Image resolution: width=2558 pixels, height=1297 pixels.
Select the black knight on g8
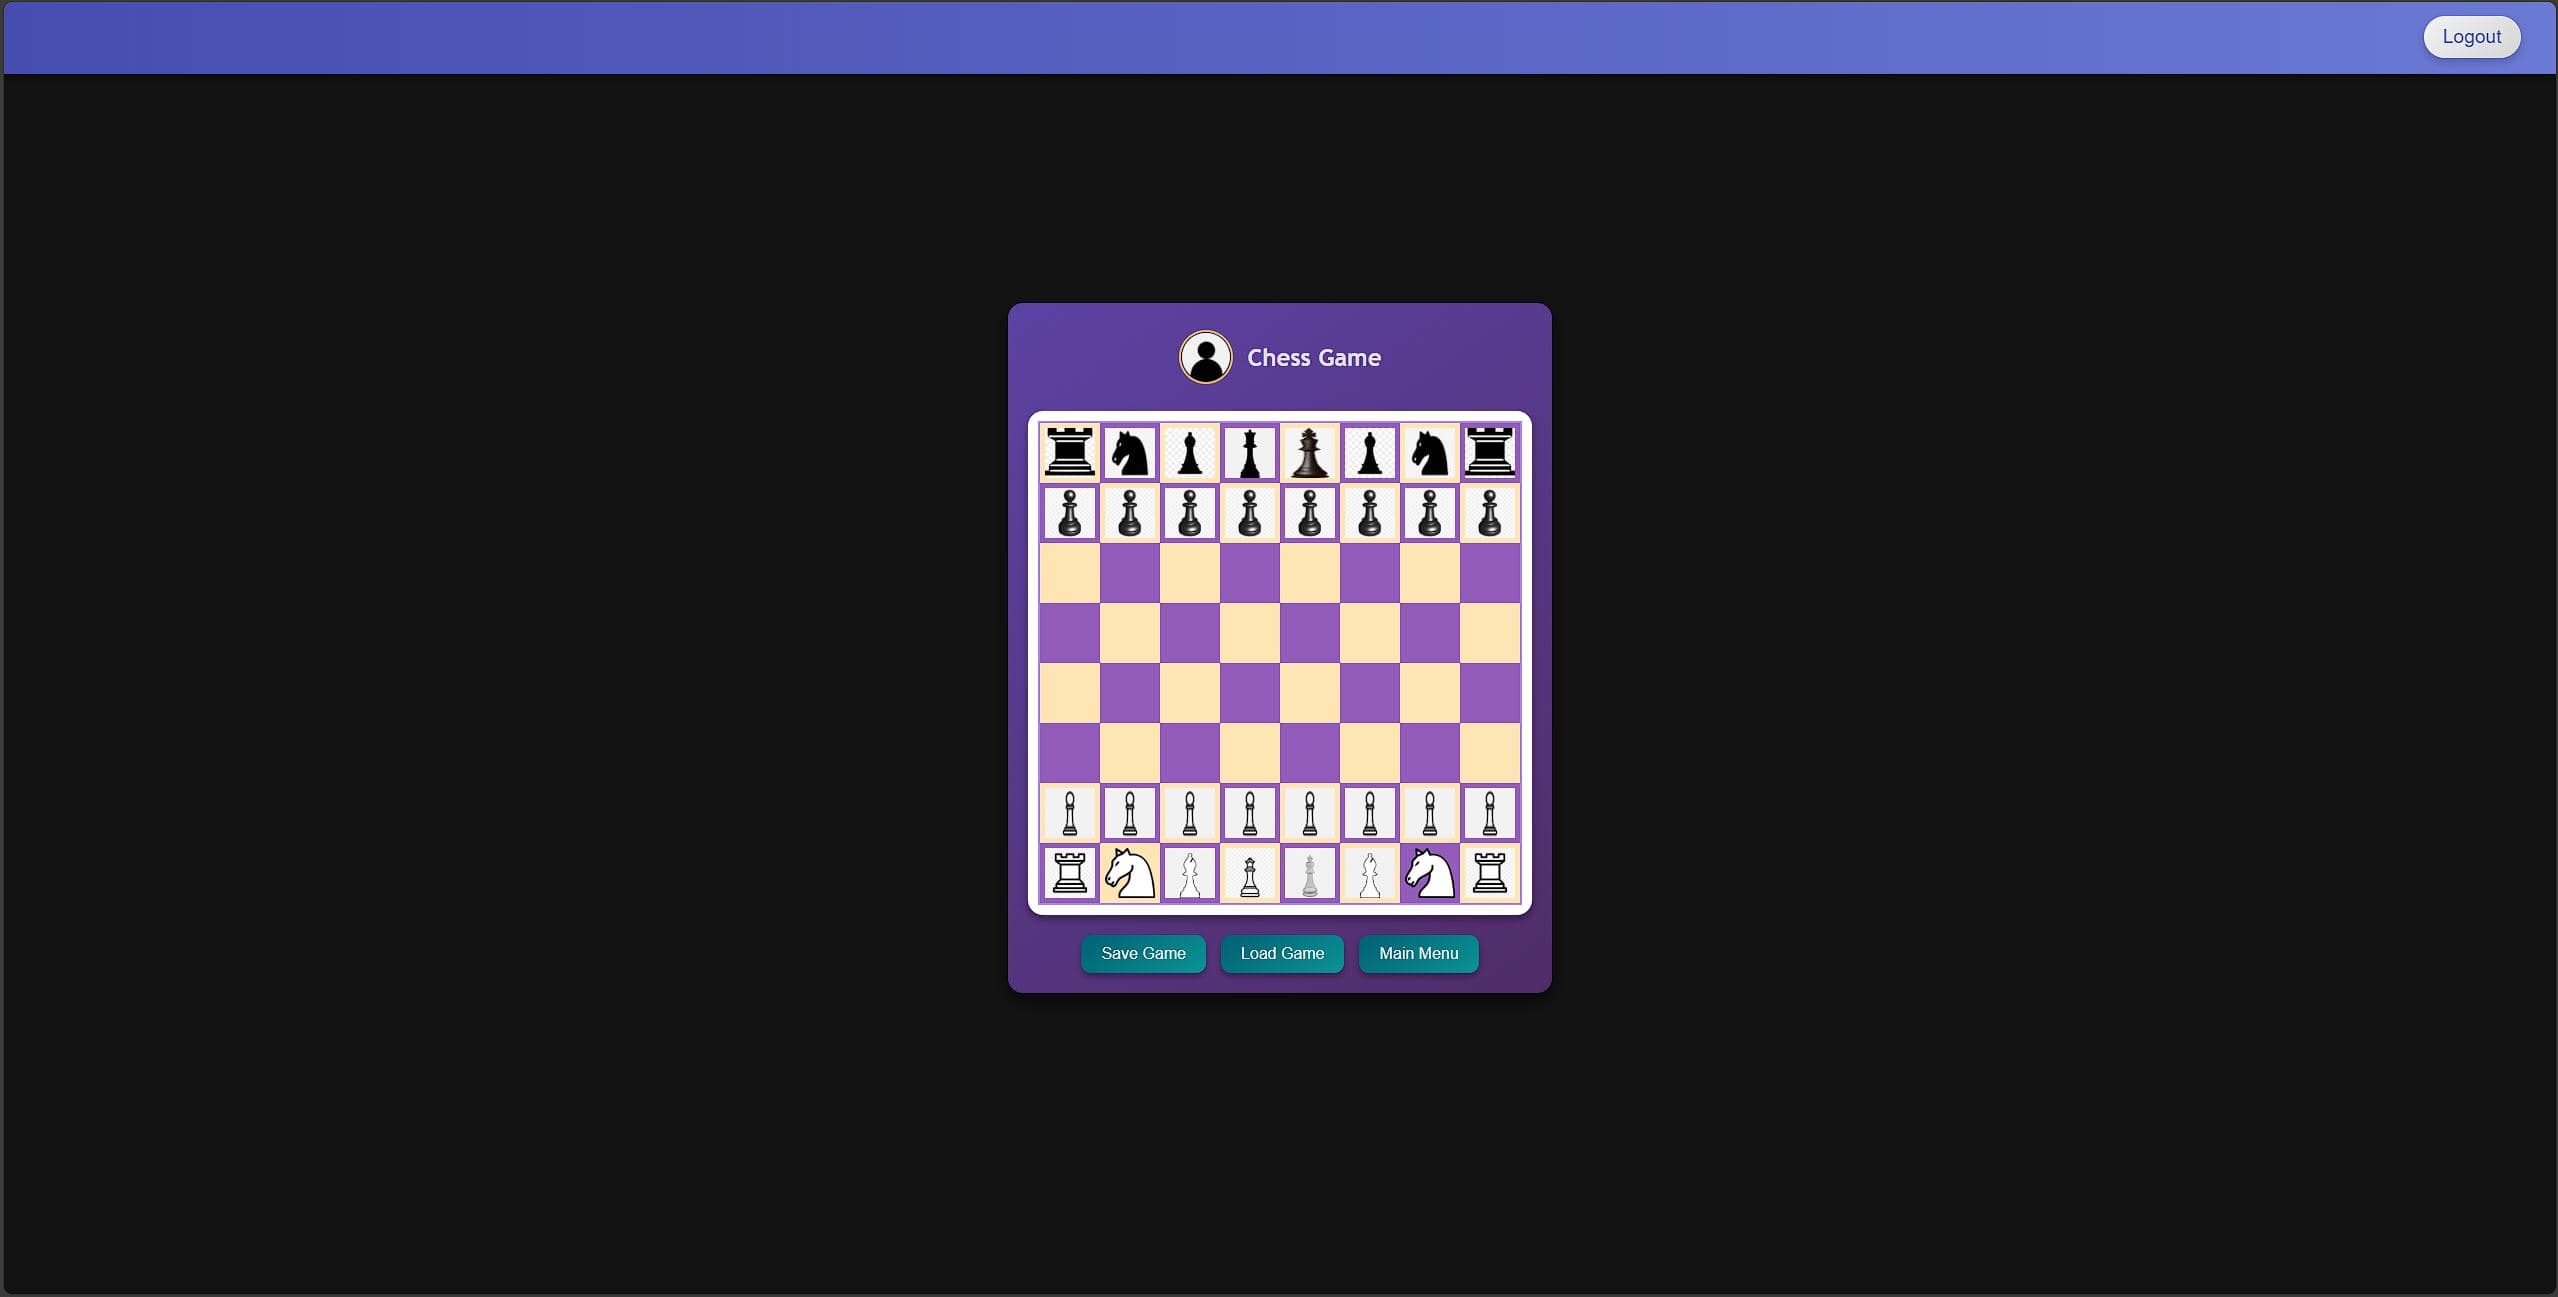click(x=1429, y=453)
